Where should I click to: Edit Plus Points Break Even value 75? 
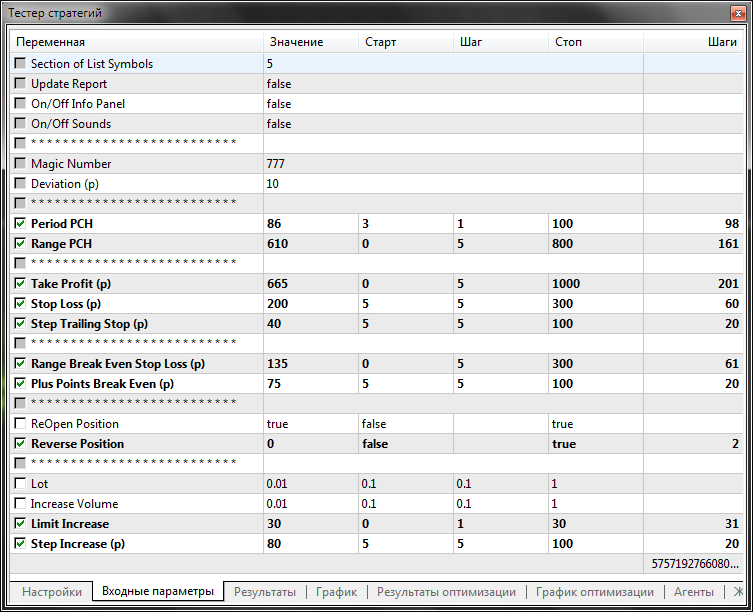point(311,383)
